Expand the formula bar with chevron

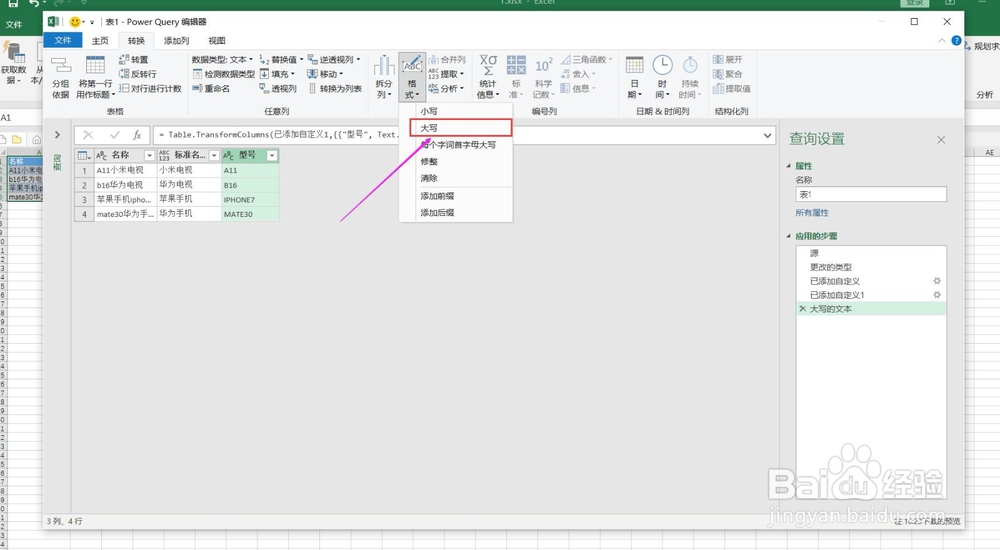pyautogui.click(x=767, y=135)
